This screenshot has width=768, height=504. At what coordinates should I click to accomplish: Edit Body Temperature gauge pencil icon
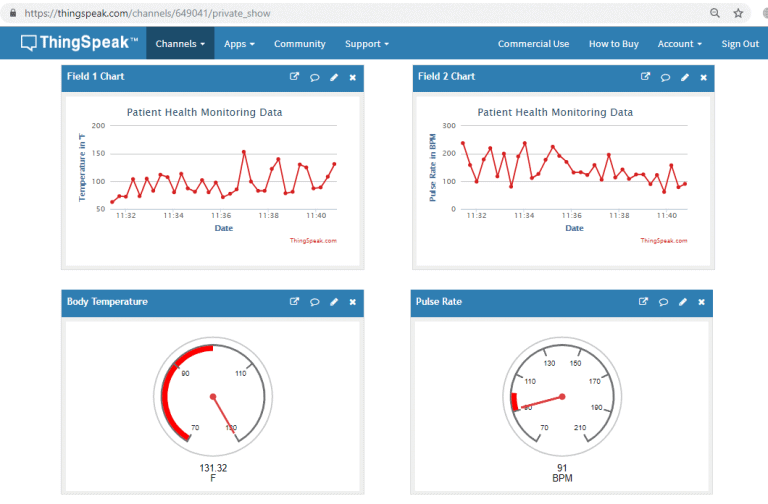tap(334, 301)
